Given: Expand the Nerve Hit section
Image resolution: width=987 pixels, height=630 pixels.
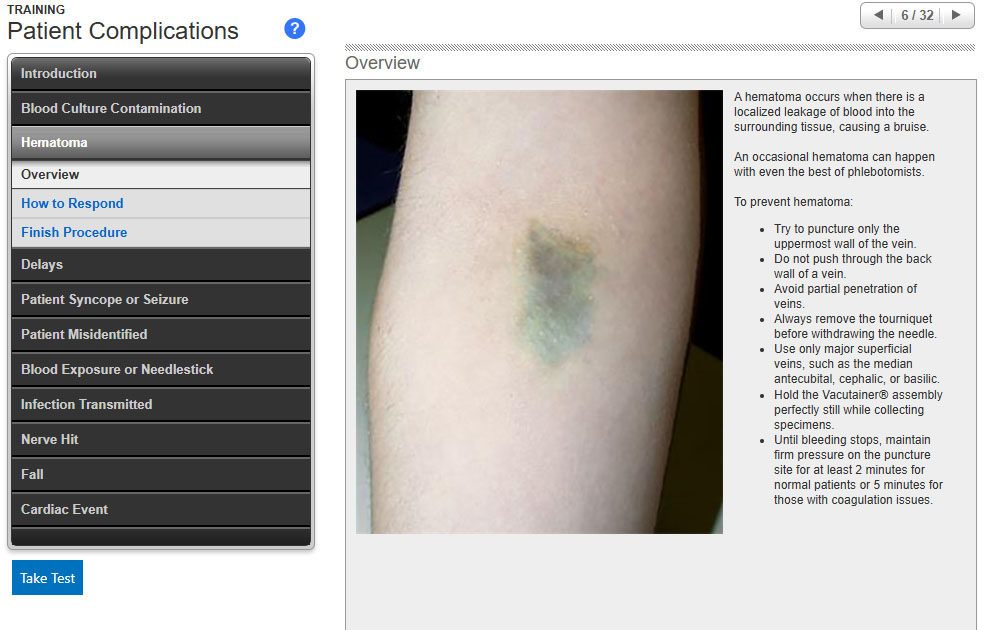Looking at the screenshot, I should (161, 440).
